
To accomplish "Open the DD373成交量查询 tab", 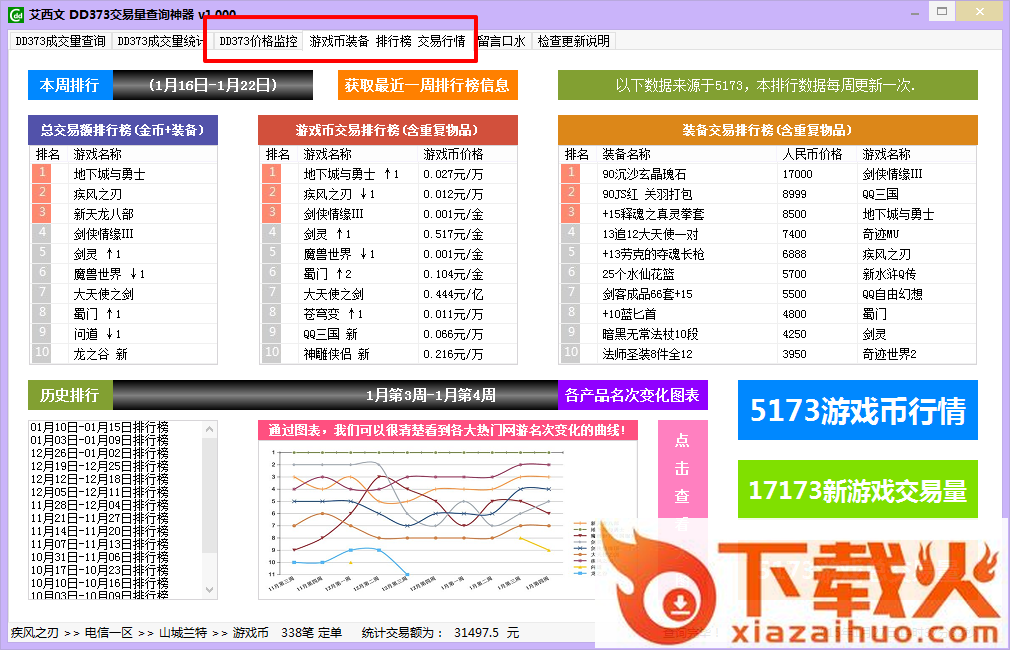I will tap(61, 41).
